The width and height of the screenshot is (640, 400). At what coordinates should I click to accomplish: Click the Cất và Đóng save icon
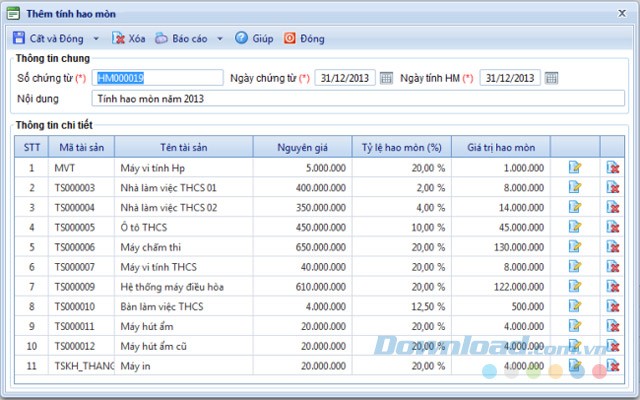(x=19, y=39)
